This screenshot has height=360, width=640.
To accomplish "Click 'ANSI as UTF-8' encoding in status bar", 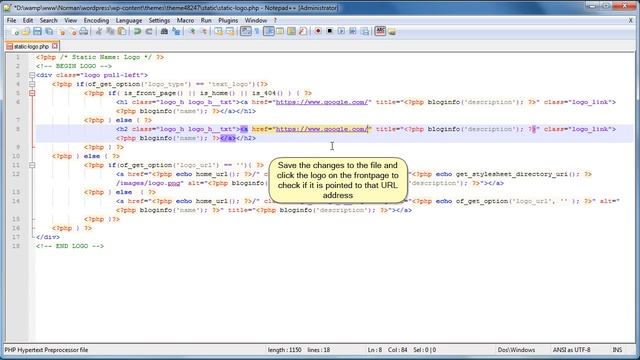I will (571, 350).
